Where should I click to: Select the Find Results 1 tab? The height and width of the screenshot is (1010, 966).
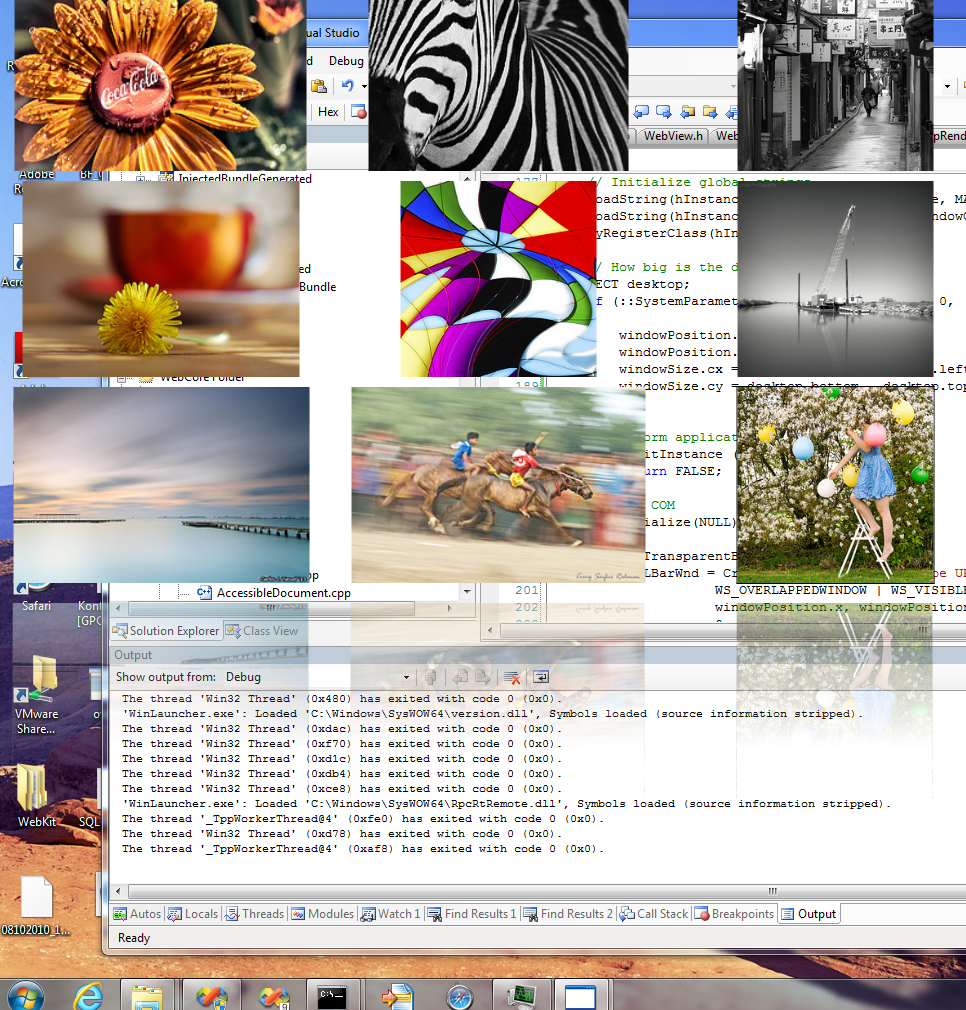pyautogui.click(x=472, y=914)
